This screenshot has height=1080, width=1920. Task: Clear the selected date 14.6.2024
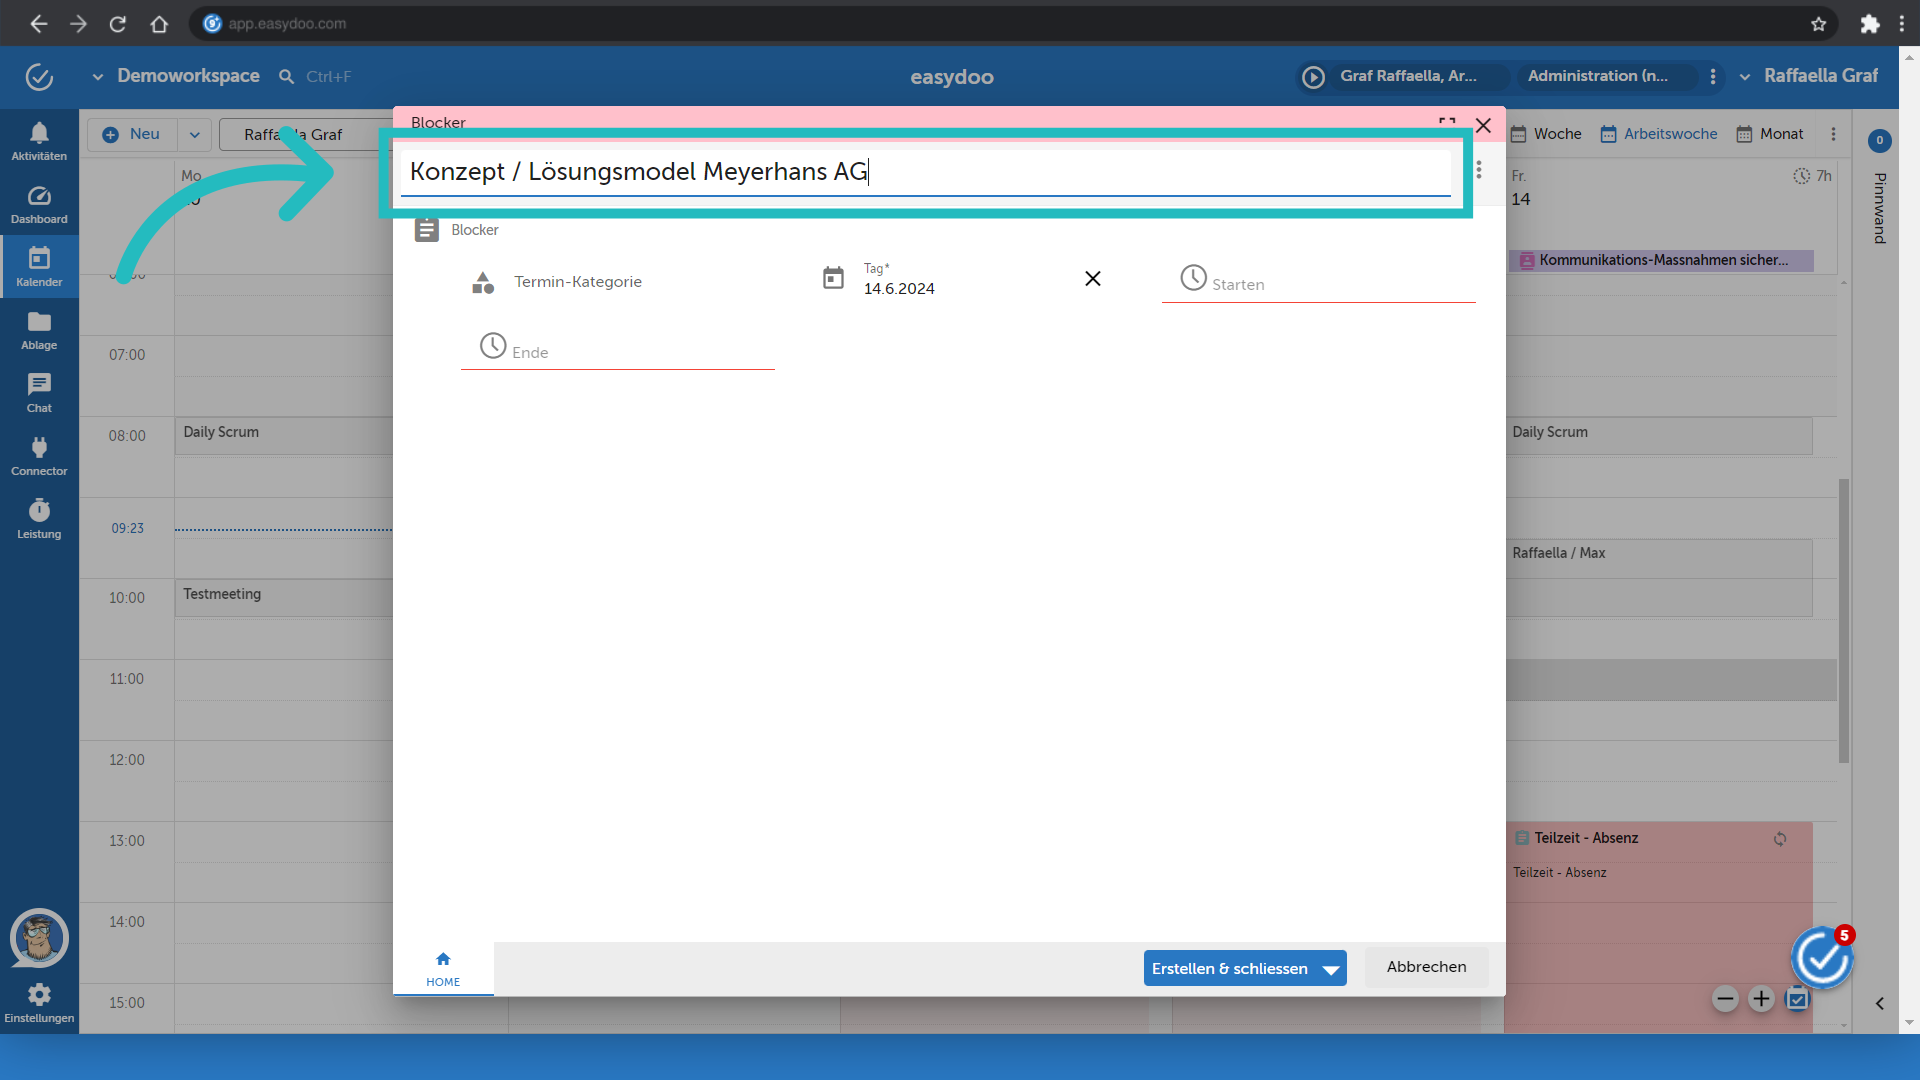(x=1093, y=278)
